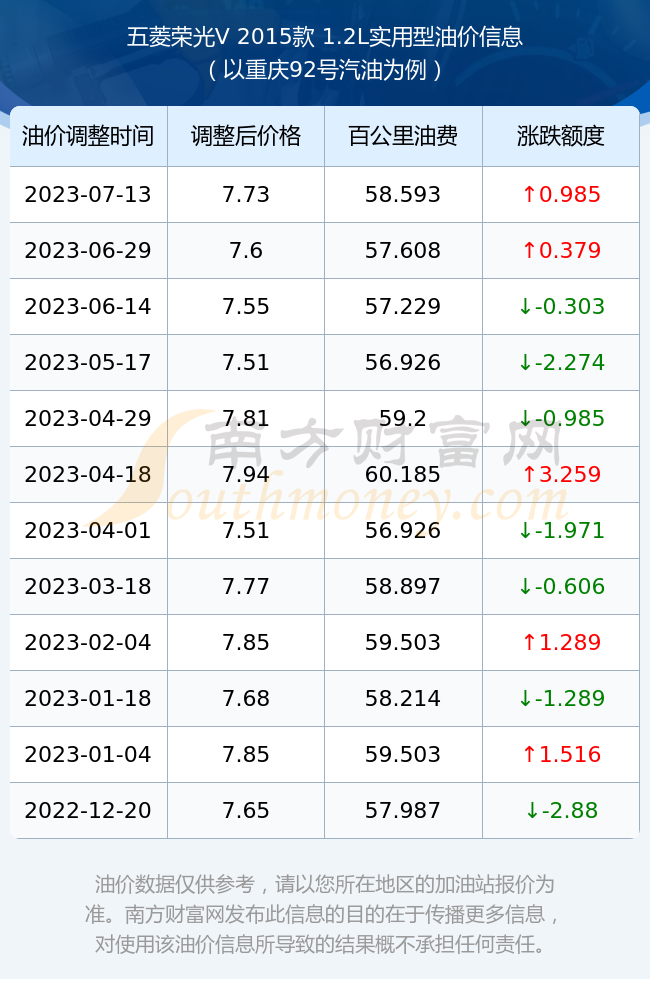Select the 2022-12-20 date cell
The width and height of the screenshot is (650, 1000).
coord(88,811)
